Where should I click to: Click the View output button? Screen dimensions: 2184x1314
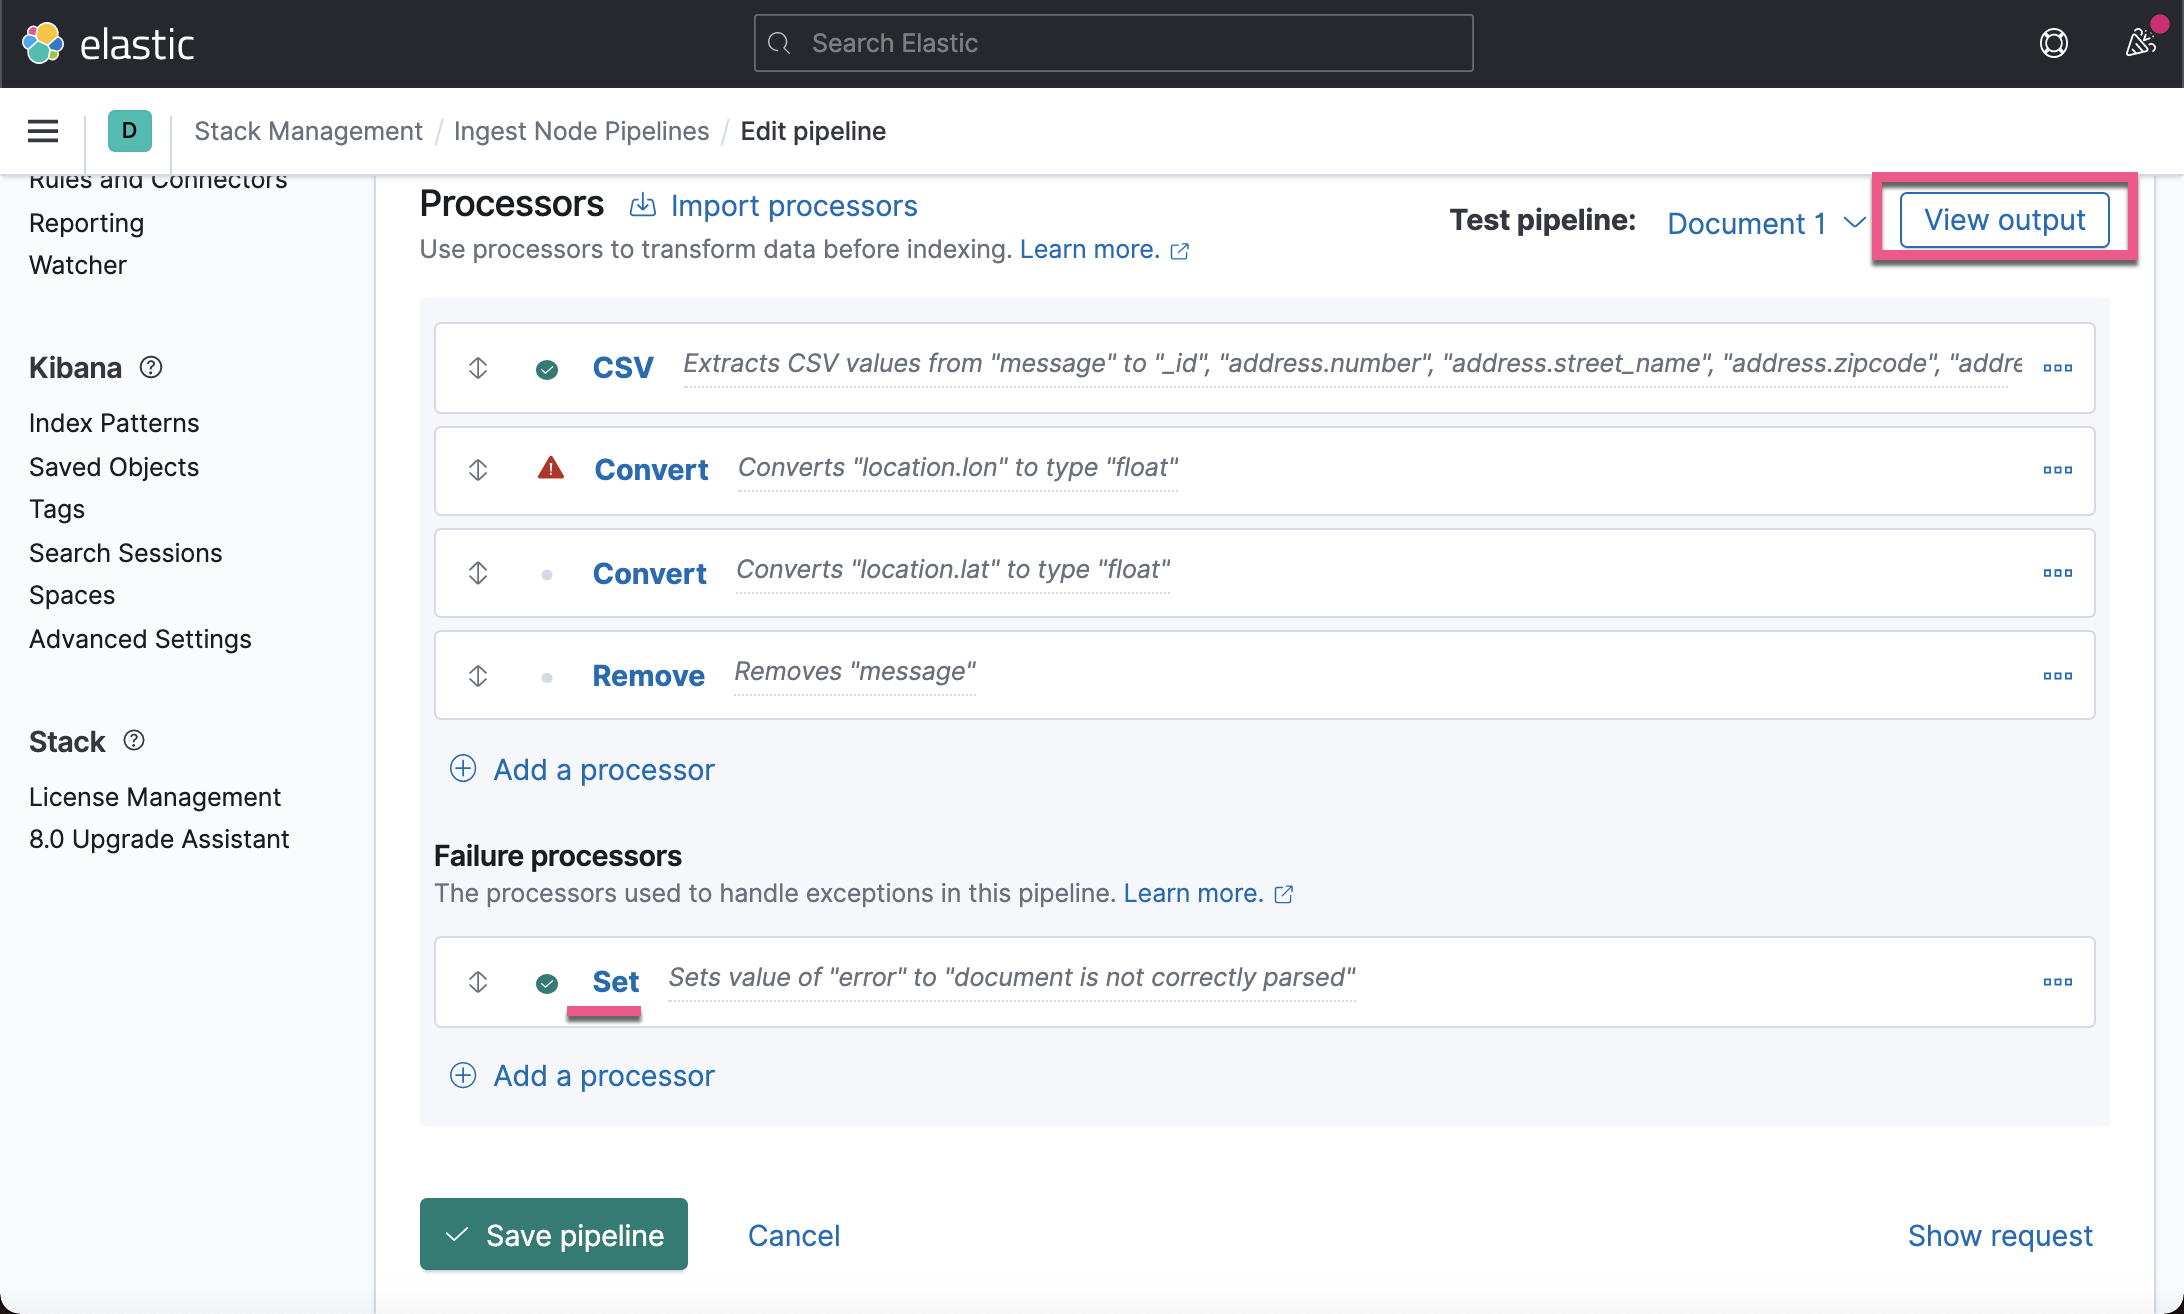point(2004,220)
